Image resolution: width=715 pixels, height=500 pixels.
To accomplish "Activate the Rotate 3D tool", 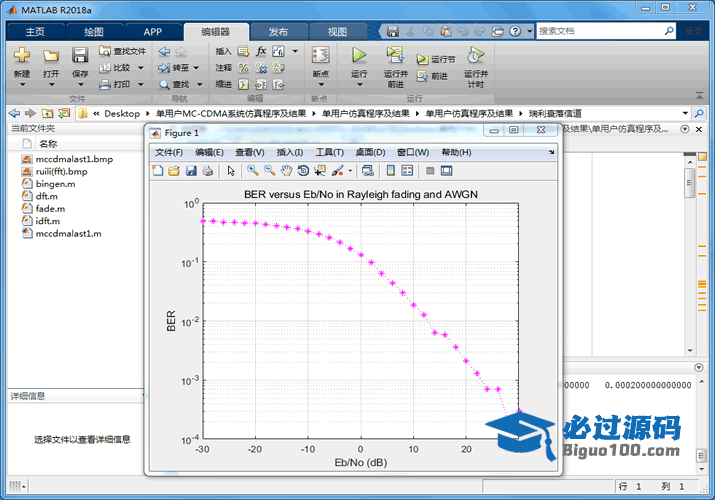I will pyautogui.click(x=302, y=171).
